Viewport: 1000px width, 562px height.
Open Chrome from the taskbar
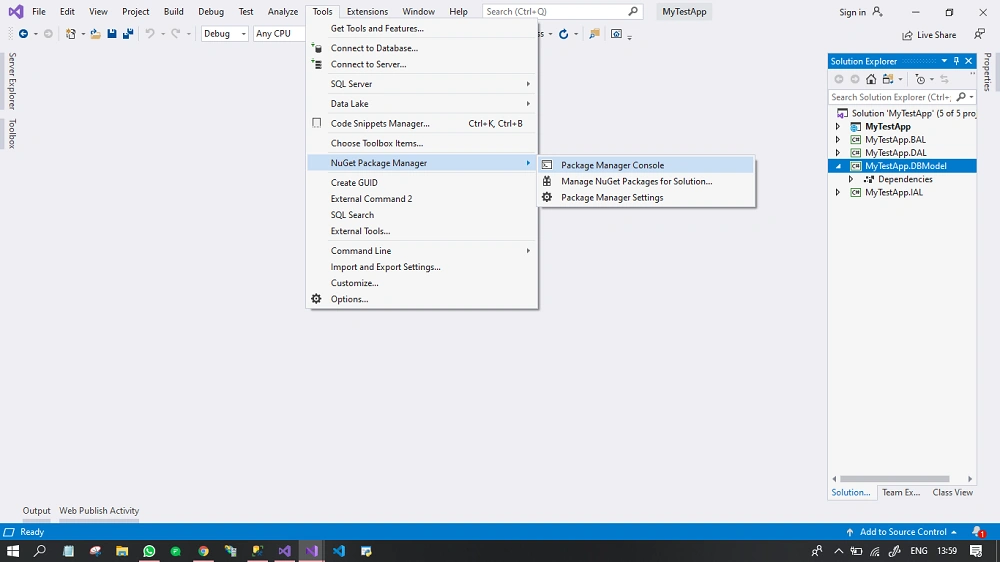click(203, 551)
